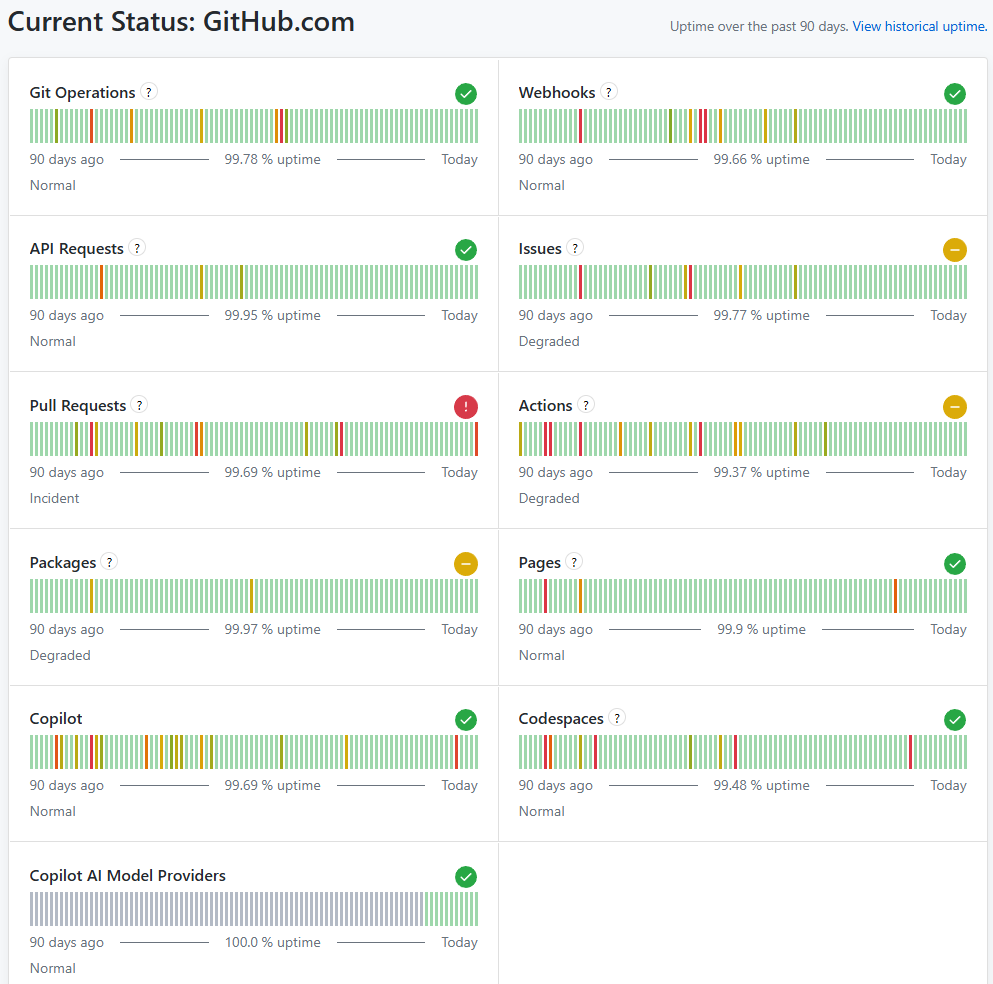Click the Git Operations uptime bar chart

click(254, 126)
